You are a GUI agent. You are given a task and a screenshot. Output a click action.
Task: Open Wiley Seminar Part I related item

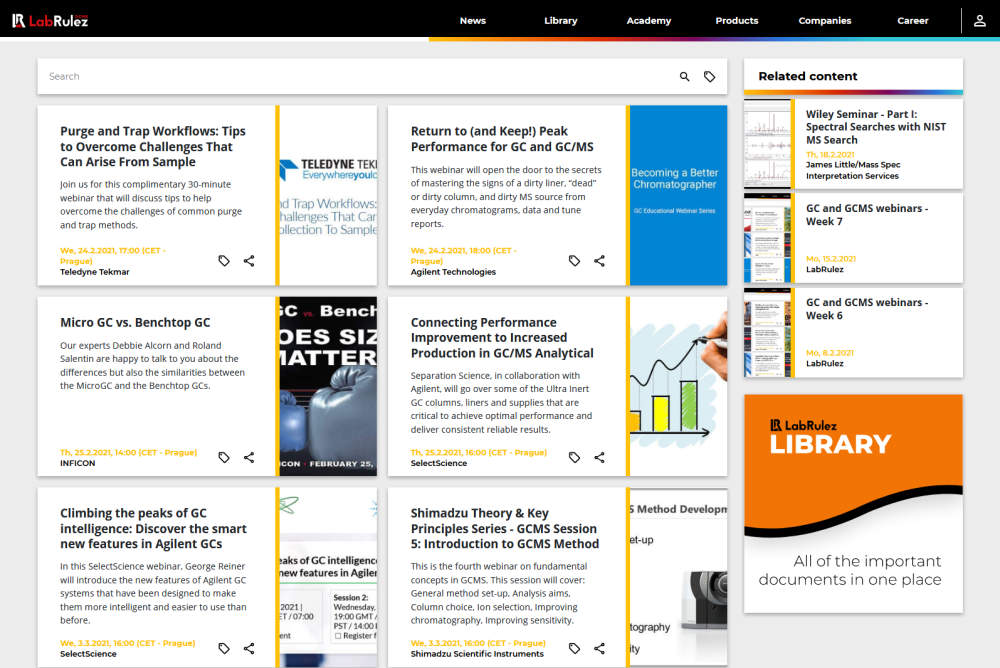tap(876, 127)
